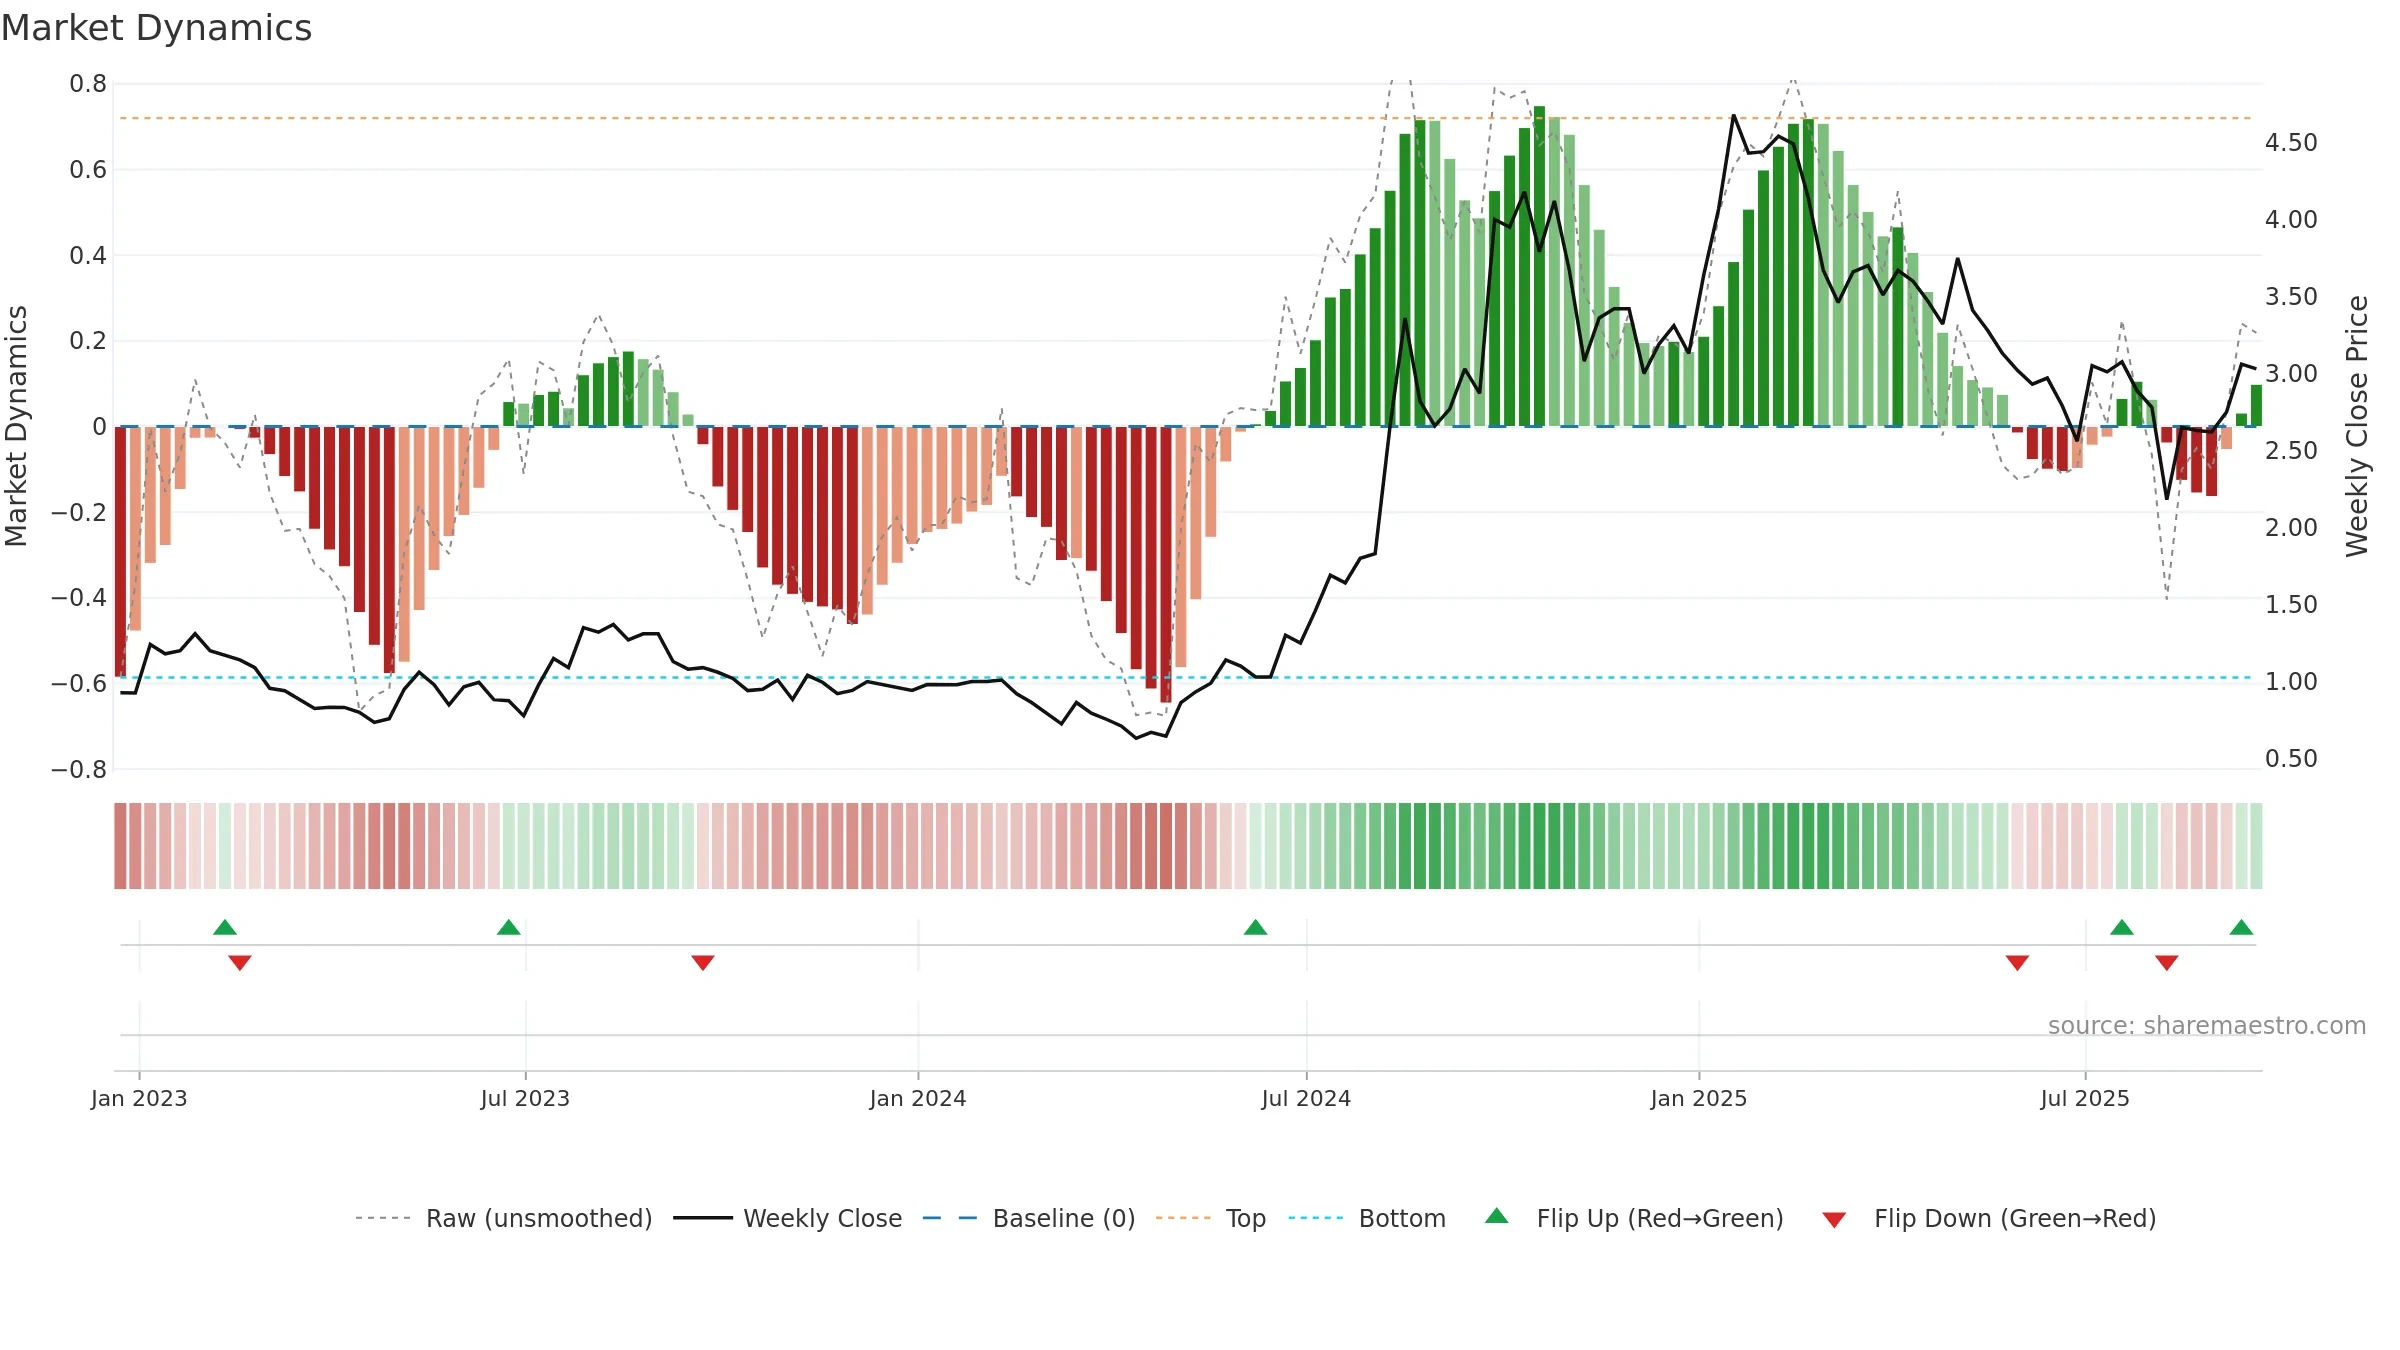The height and width of the screenshot is (1350, 2400).
Task: Click the Weekly Close line's highest peak near Jan 2025
Action: coord(1733,116)
